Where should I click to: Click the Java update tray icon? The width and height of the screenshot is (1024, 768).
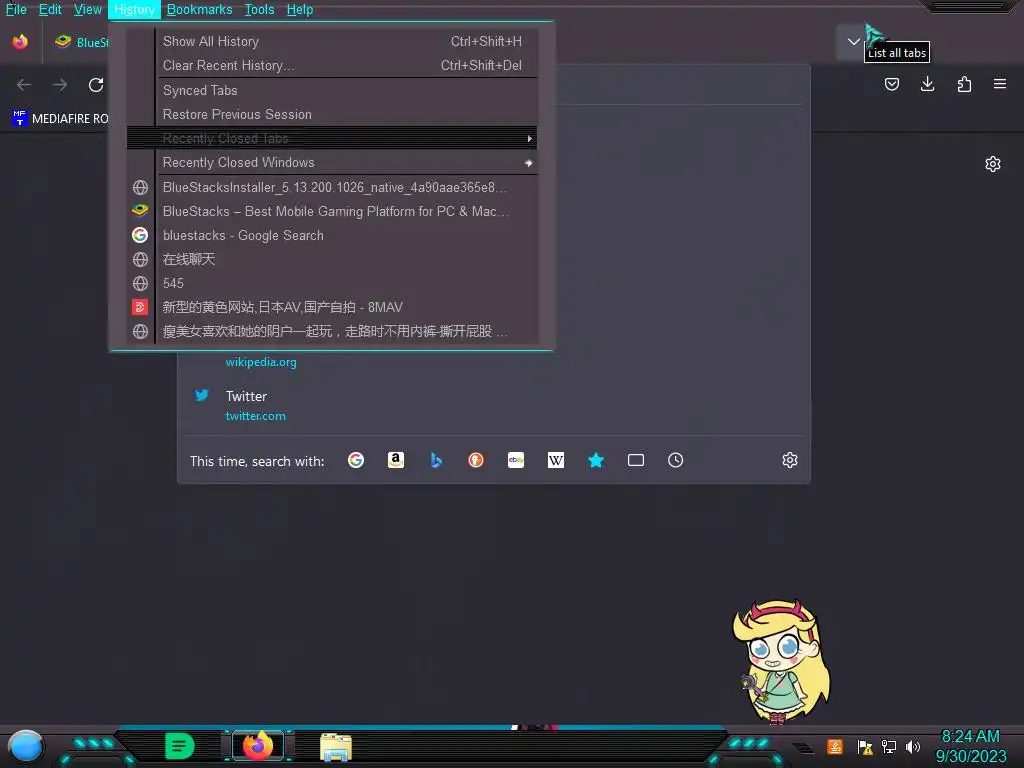[835, 746]
